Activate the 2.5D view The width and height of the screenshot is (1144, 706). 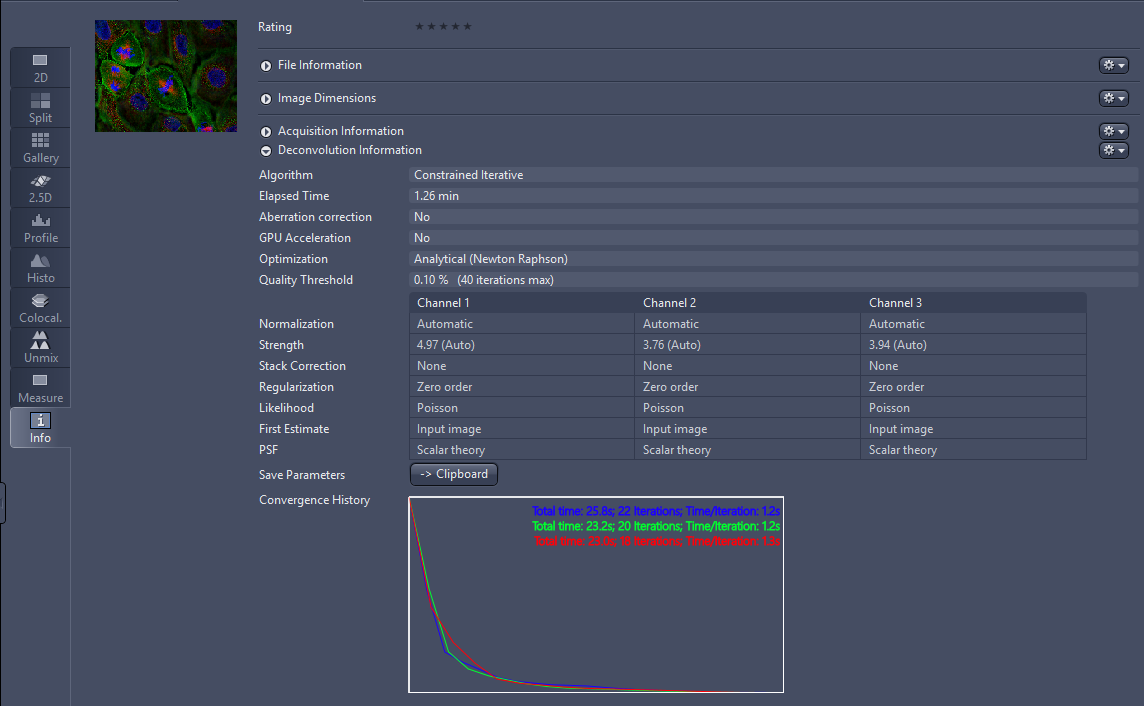pos(39,187)
